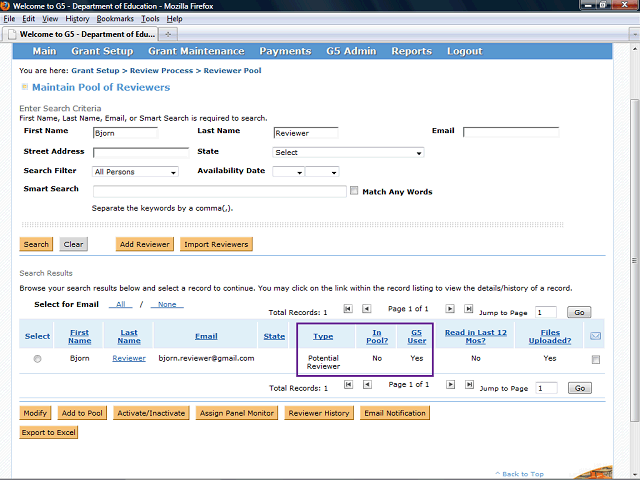Viewport: 640px width, 480px height.
Task: Open the first Availability Date dropdown
Action: click(x=286, y=172)
